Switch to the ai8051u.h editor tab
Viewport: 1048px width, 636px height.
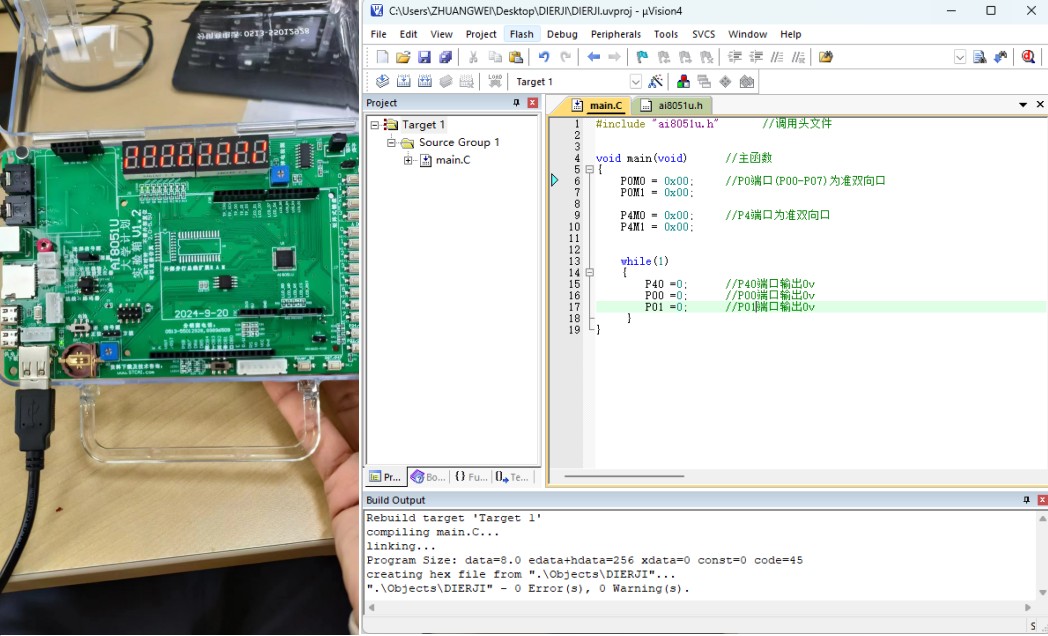coord(672,106)
